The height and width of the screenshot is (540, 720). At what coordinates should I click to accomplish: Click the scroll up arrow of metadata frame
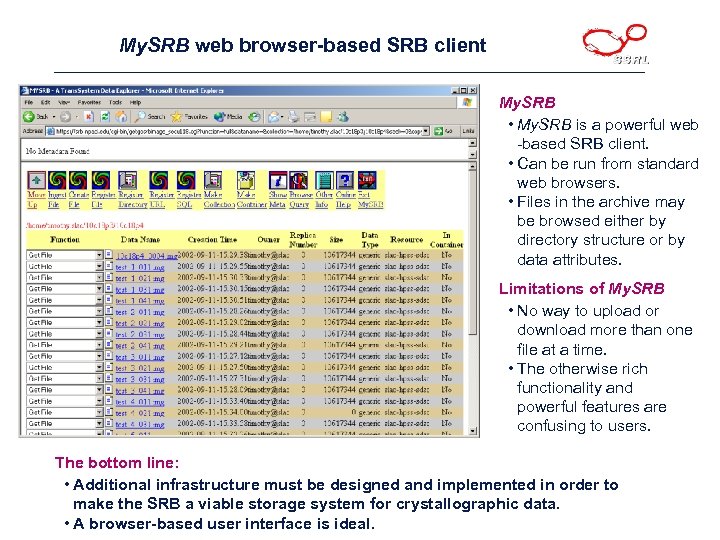click(472, 143)
